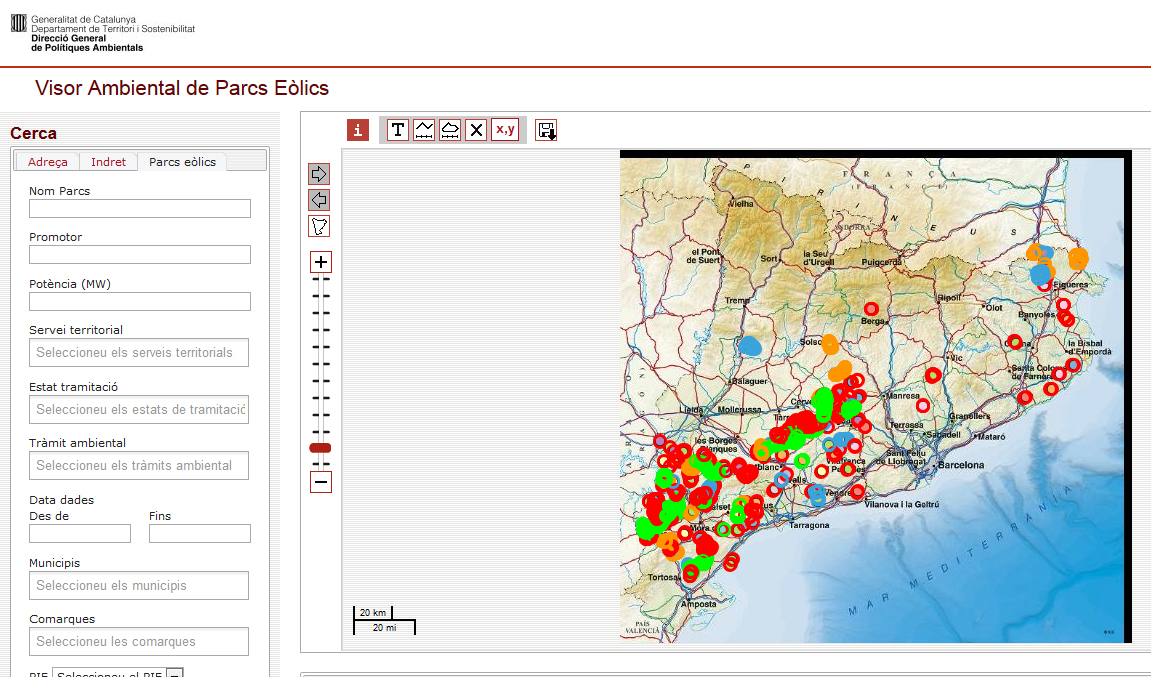Activate the distance measurement tool
This screenshot has height=677, width=1151.
coord(424,130)
